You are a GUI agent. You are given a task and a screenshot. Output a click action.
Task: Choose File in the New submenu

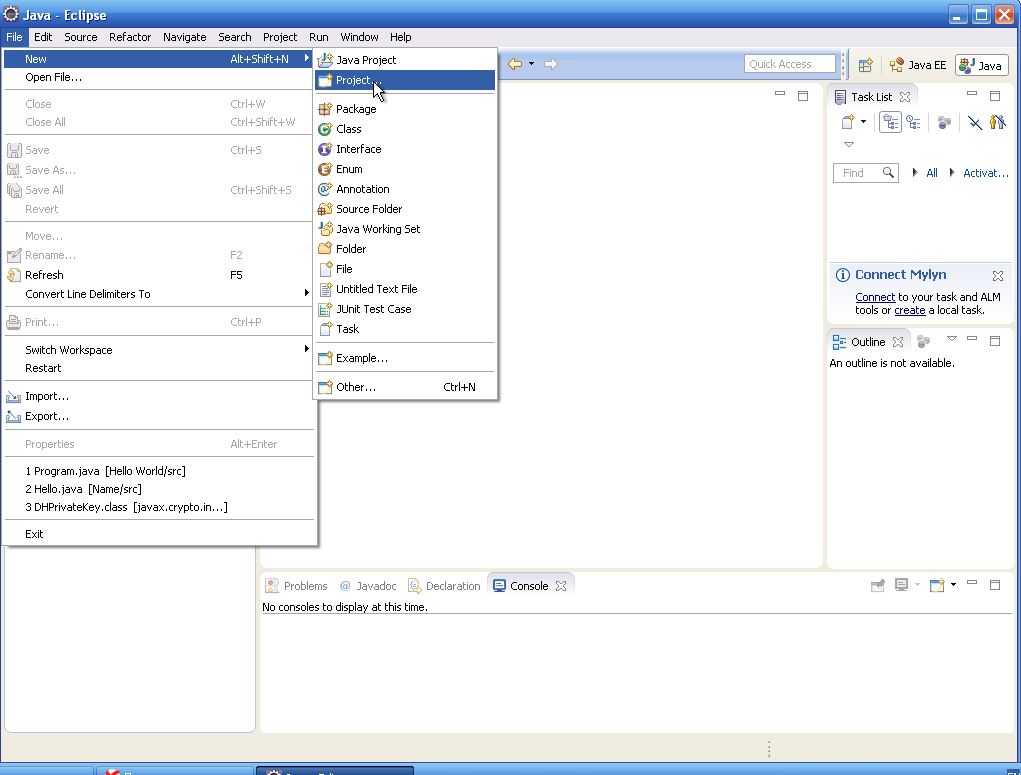404,269
